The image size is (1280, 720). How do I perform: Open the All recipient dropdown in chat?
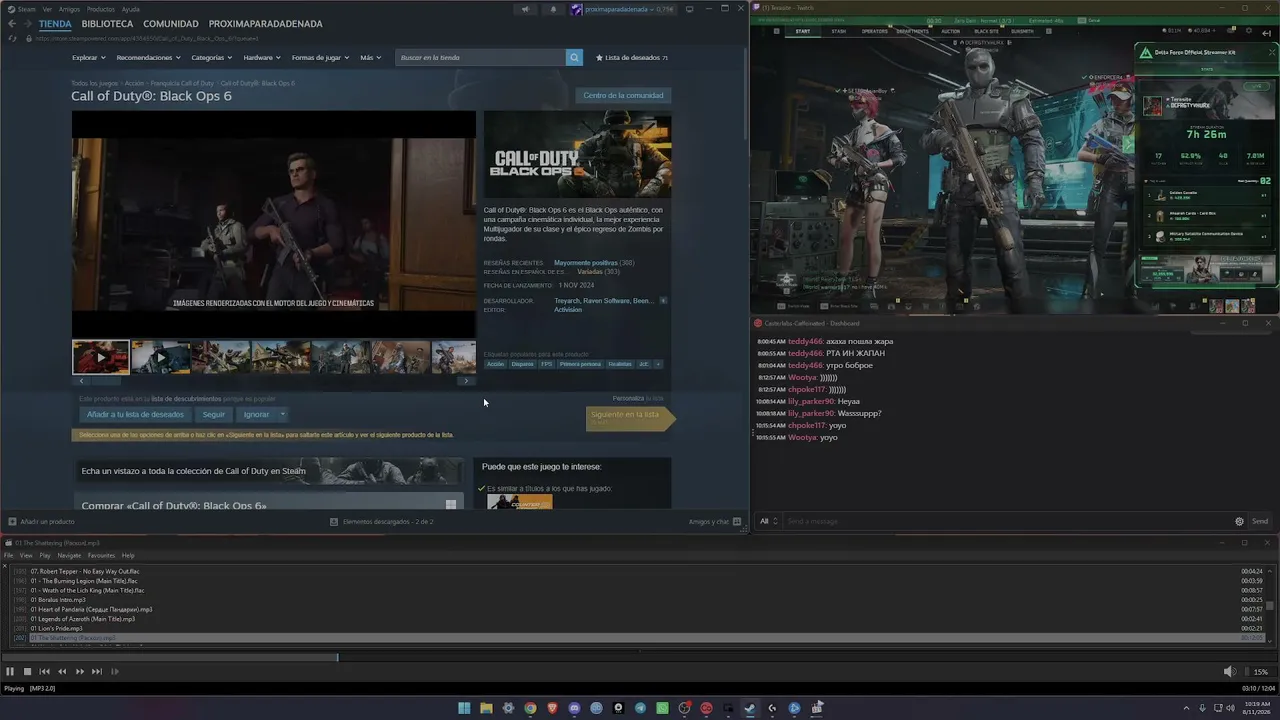[x=768, y=521]
